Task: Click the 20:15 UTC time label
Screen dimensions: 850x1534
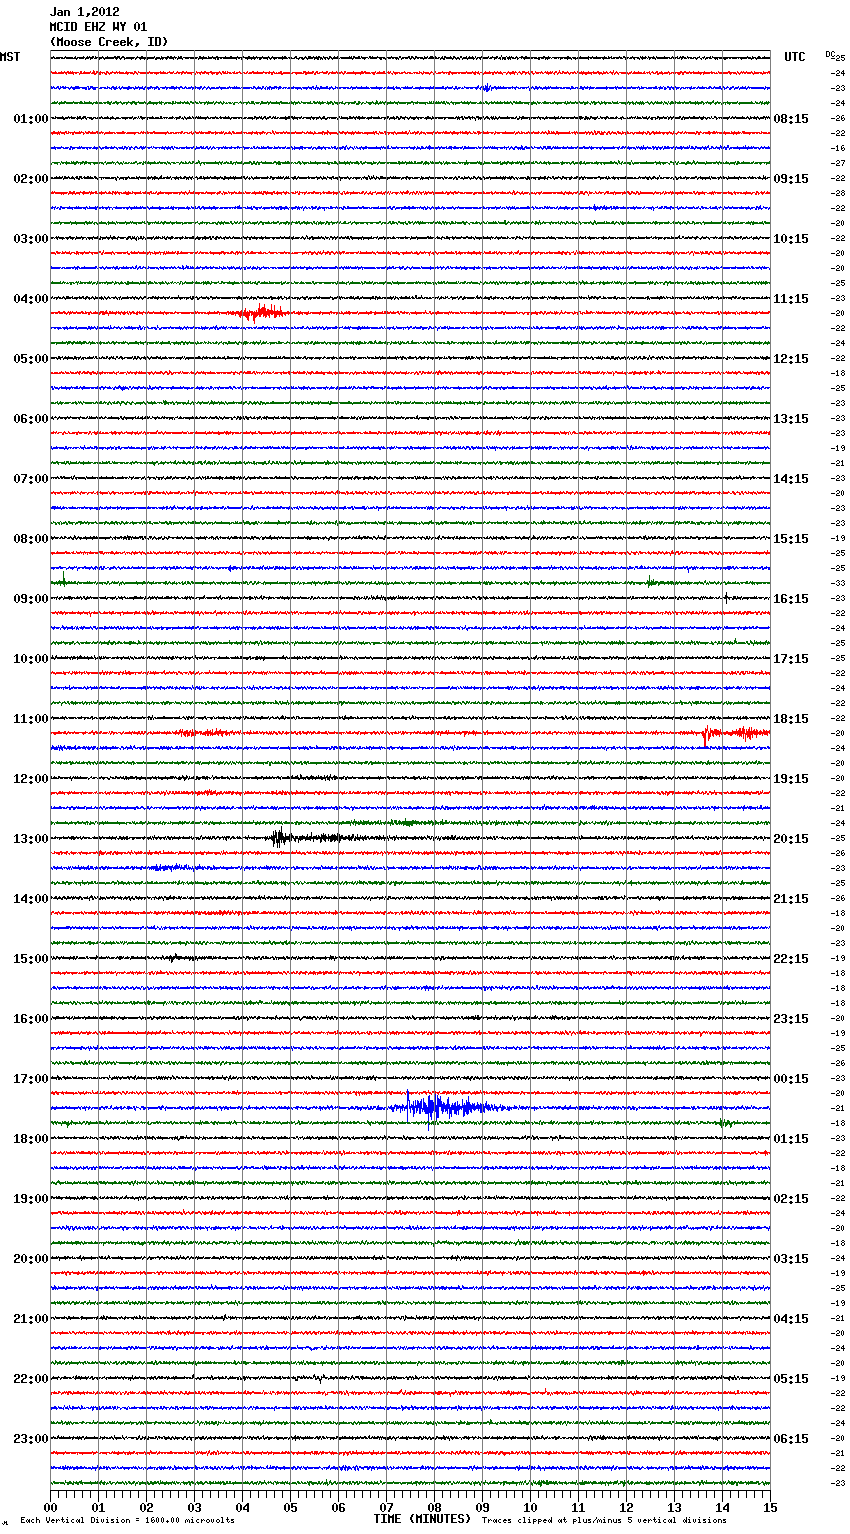Action: pos(791,839)
